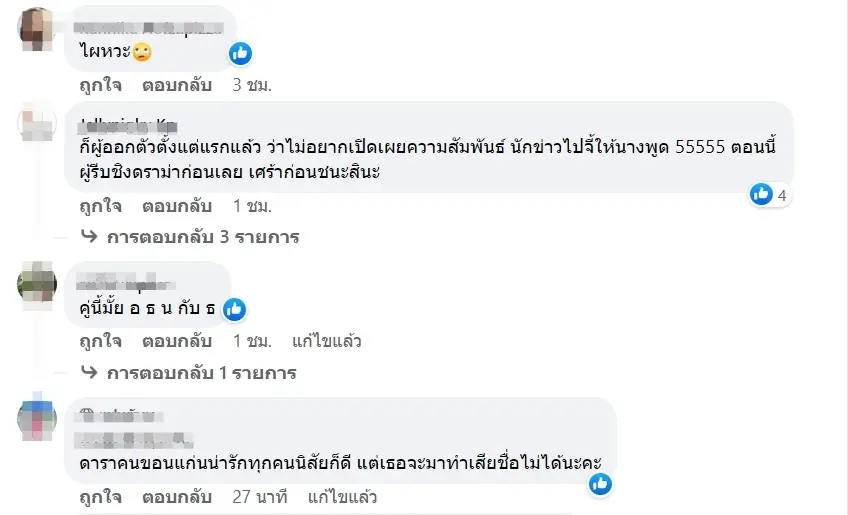Like (ถูกใจ) the ไผหวะ comment
Image resolution: width=848 pixels, height=515 pixels.
click(100, 85)
